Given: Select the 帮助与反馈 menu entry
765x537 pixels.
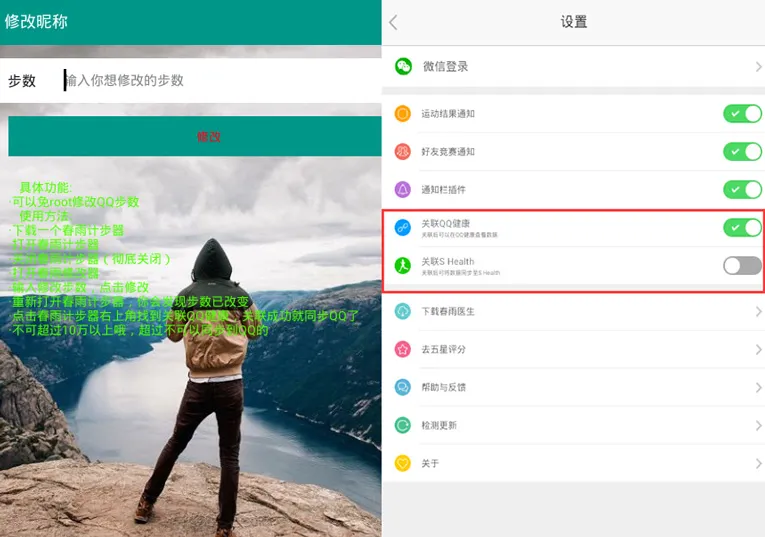Looking at the screenshot, I should click(x=573, y=387).
